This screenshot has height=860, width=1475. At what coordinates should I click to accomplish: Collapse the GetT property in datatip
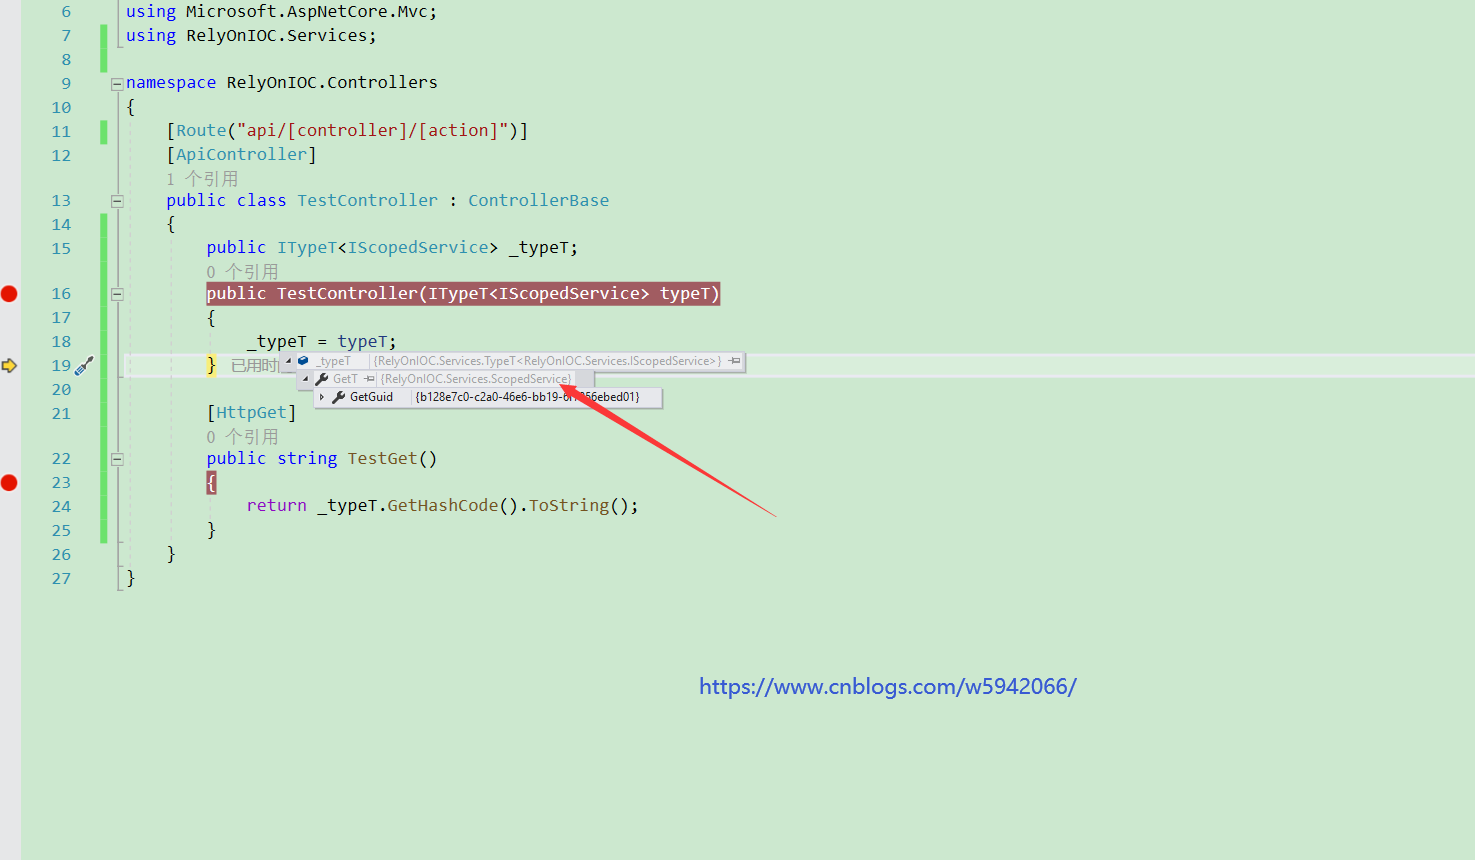point(305,379)
